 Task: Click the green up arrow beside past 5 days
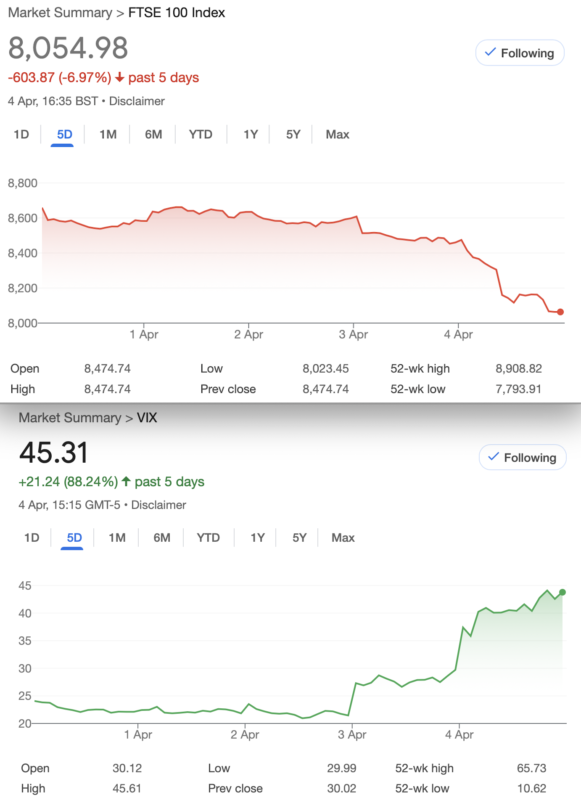pos(126,481)
